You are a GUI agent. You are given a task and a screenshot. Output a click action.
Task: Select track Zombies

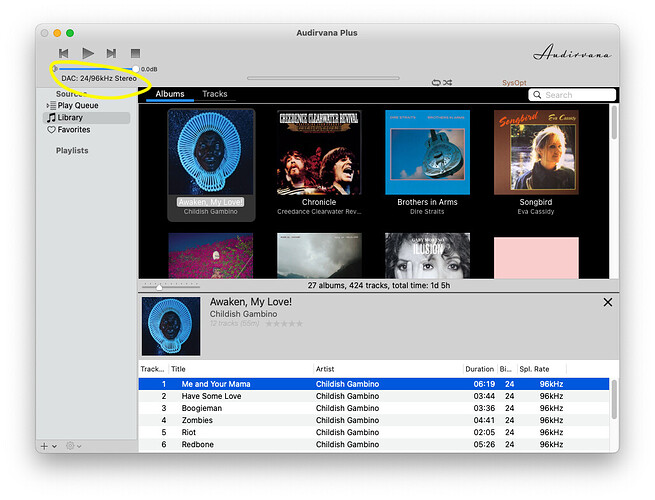click(x=374, y=421)
